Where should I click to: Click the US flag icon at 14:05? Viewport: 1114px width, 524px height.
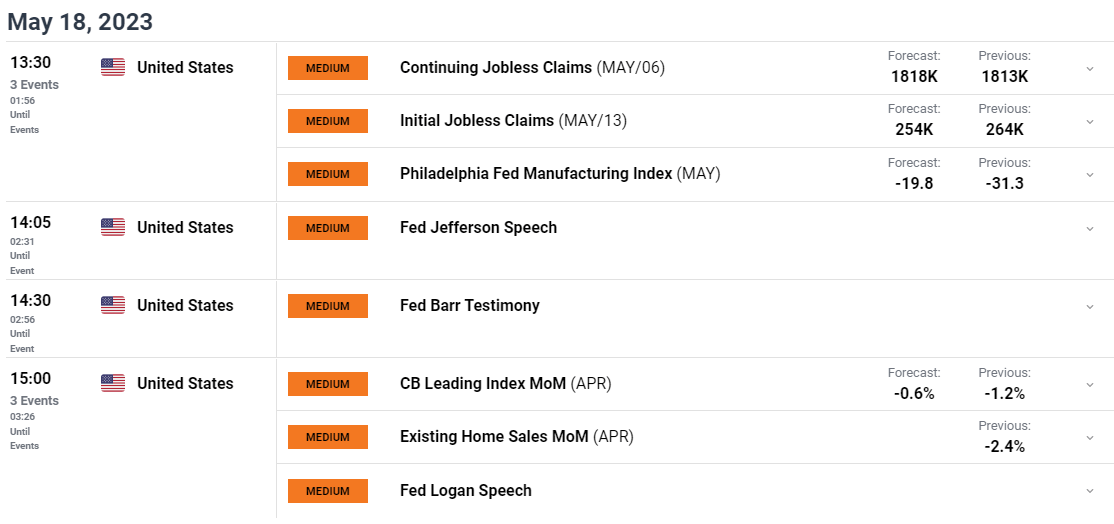tap(113, 227)
